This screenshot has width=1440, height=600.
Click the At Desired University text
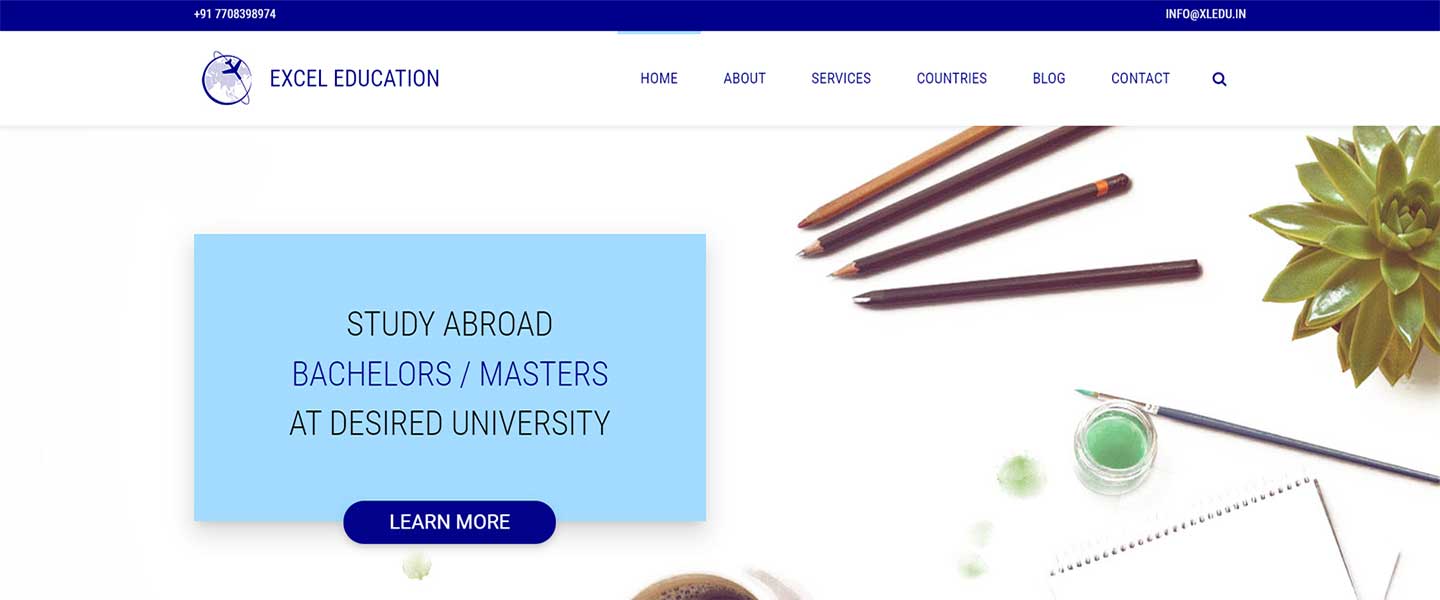[450, 423]
